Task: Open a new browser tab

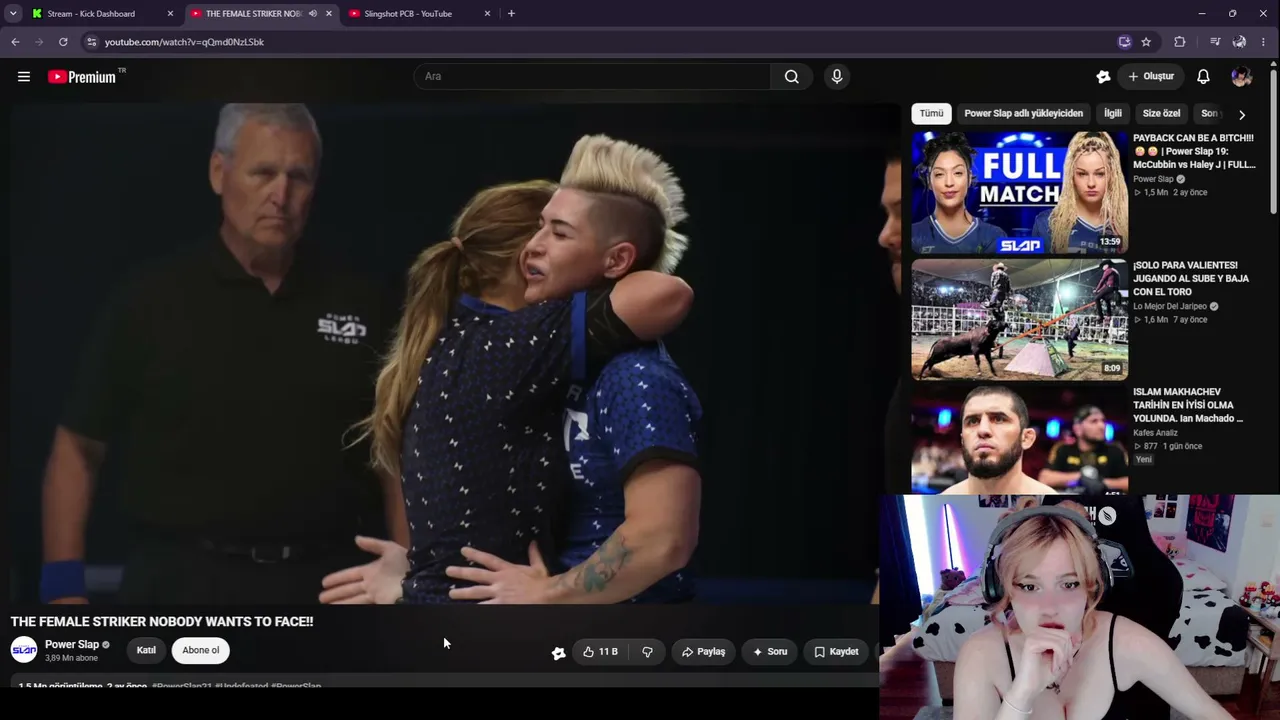Action: click(511, 14)
